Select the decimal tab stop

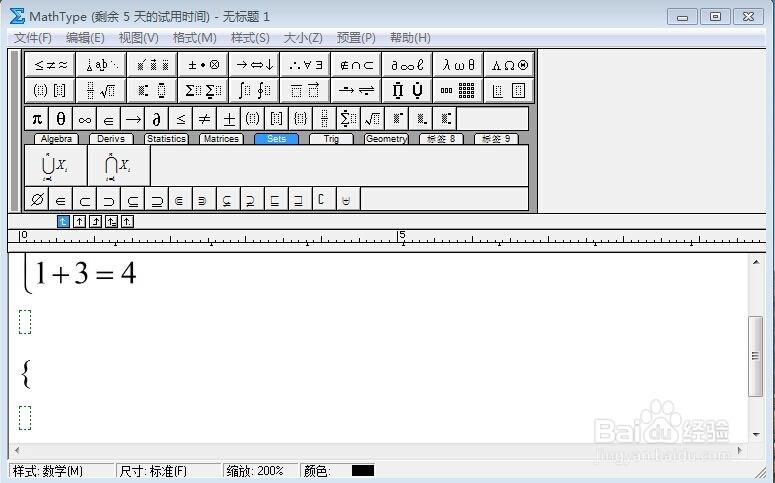pos(127,221)
